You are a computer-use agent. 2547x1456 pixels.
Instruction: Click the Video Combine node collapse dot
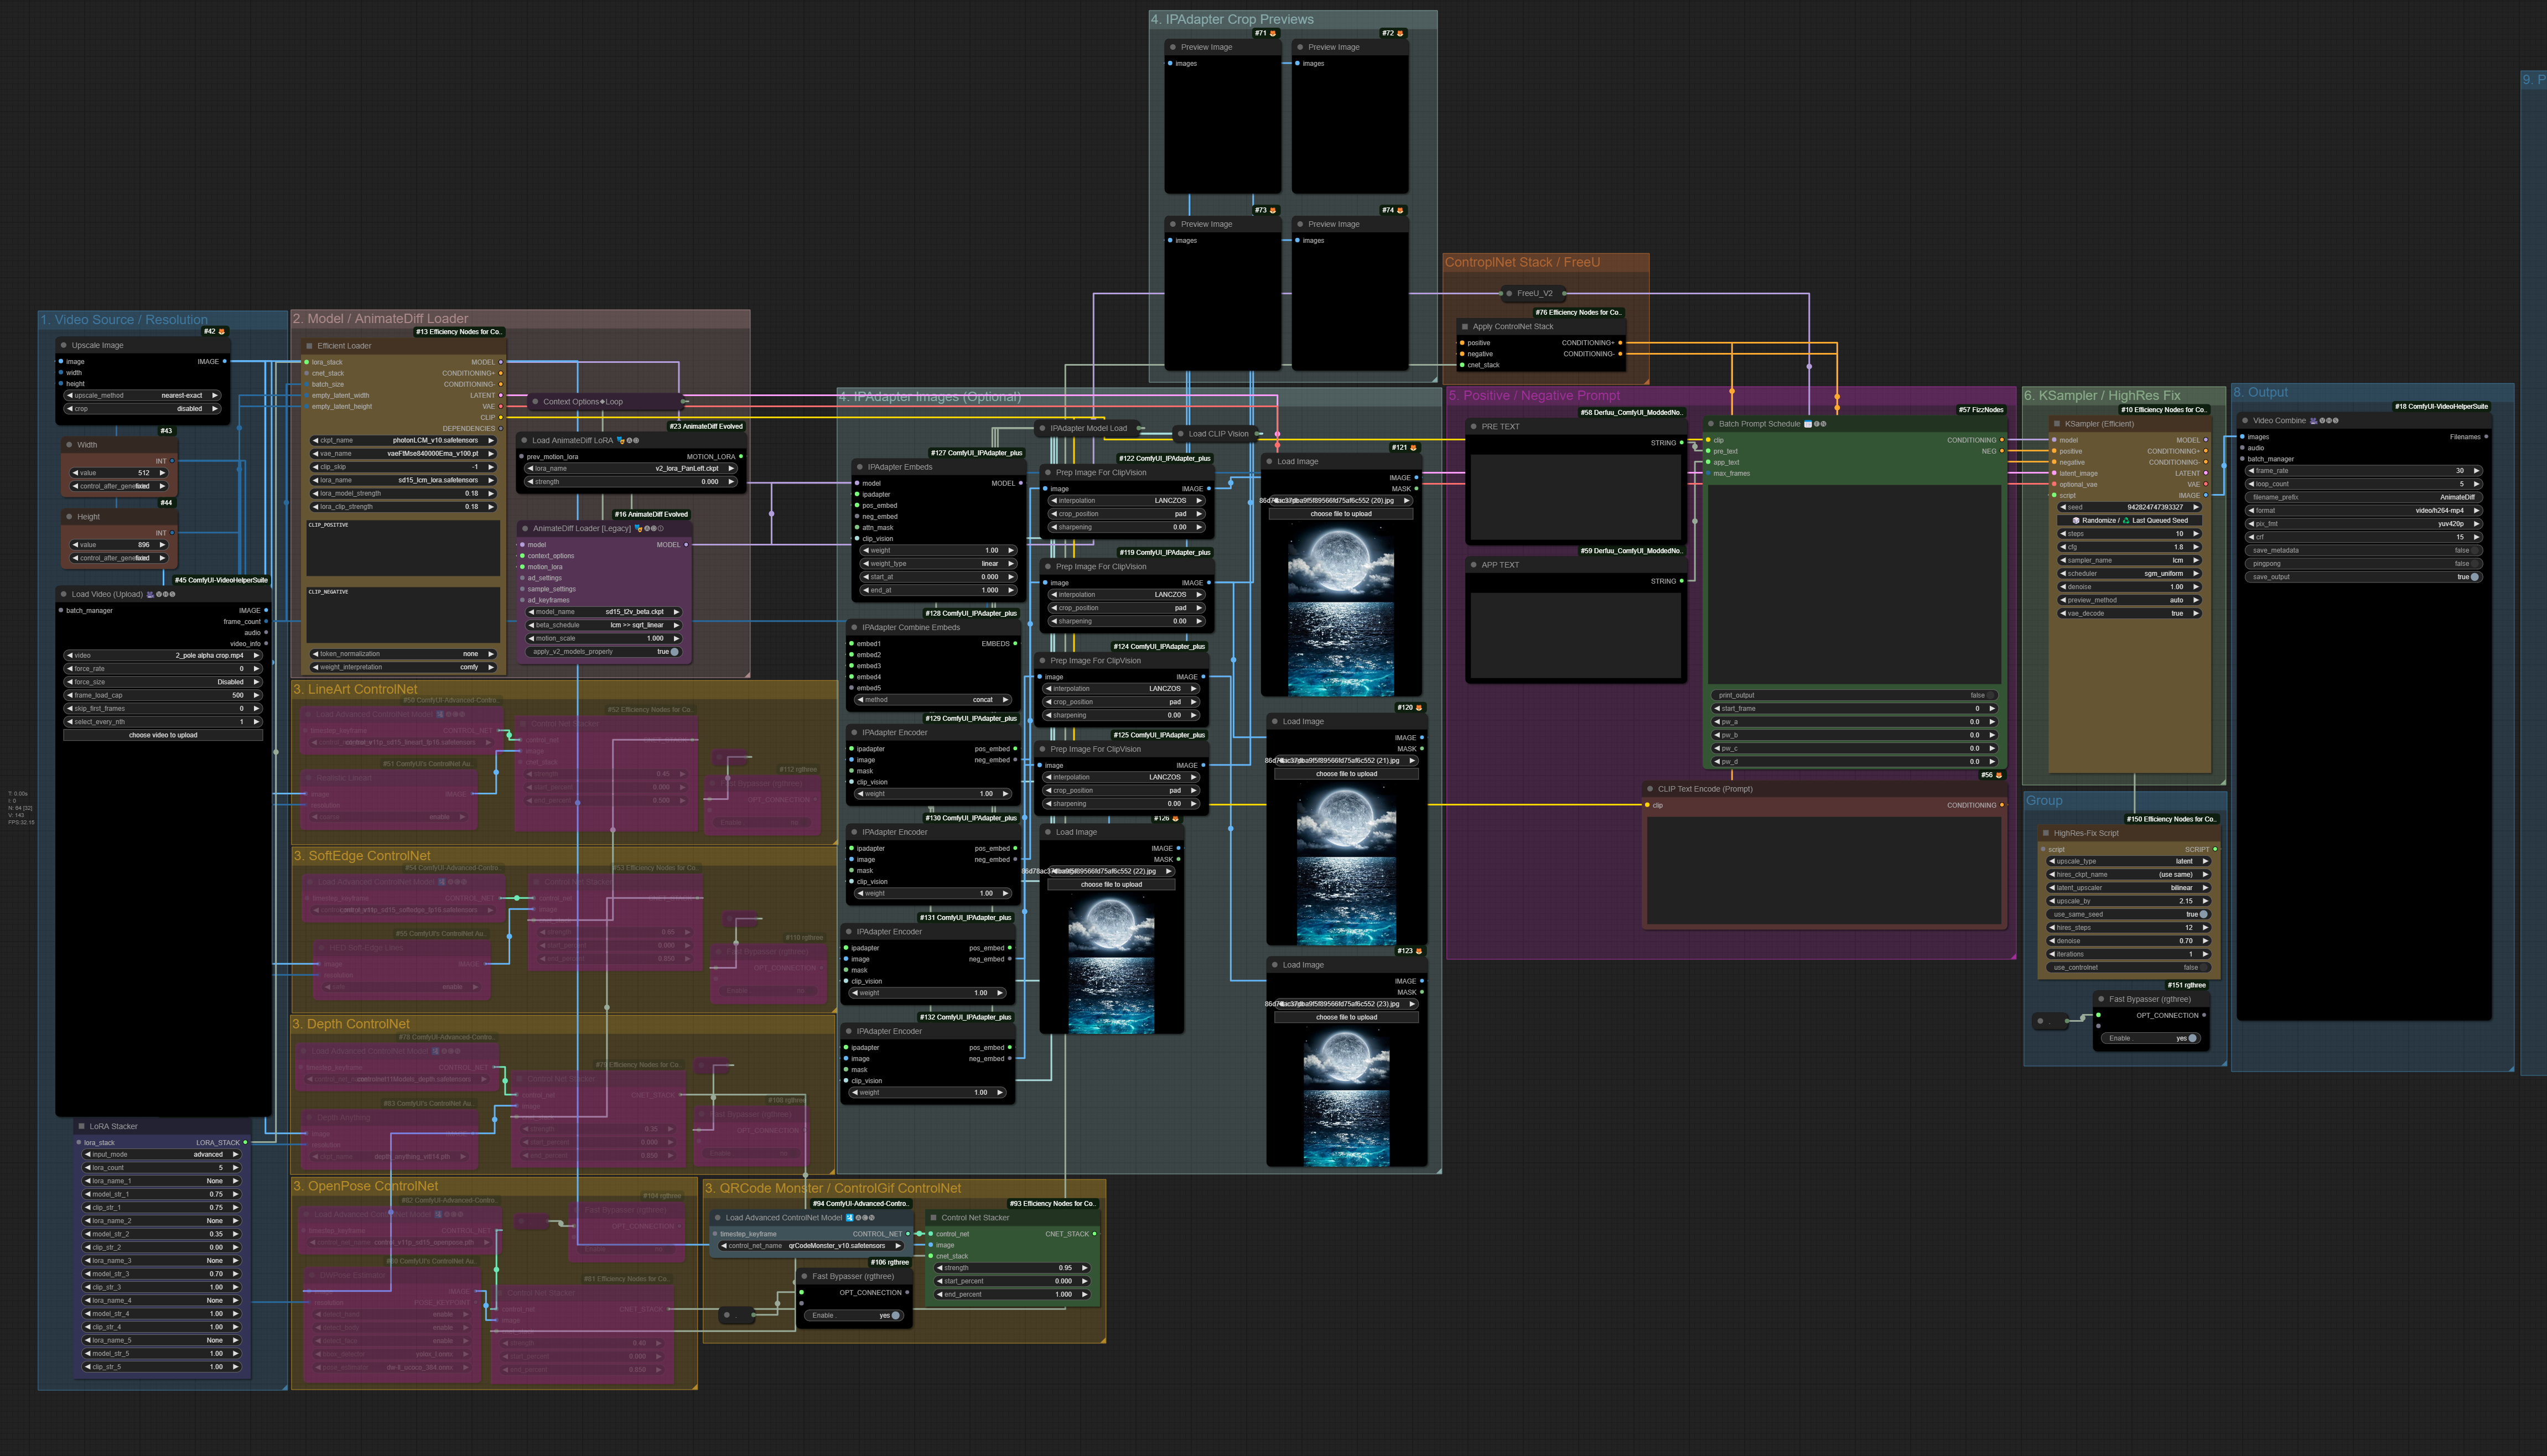coord(2244,421)
